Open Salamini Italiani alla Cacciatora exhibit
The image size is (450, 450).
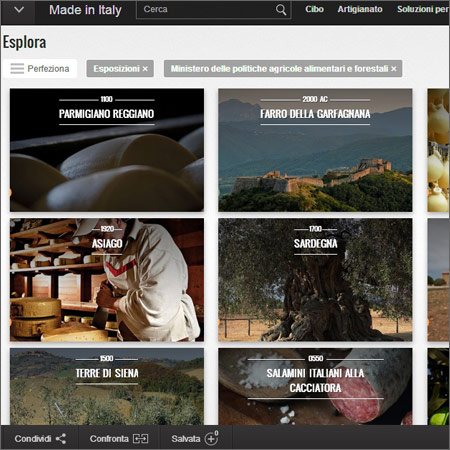click(x=315, y=386)
